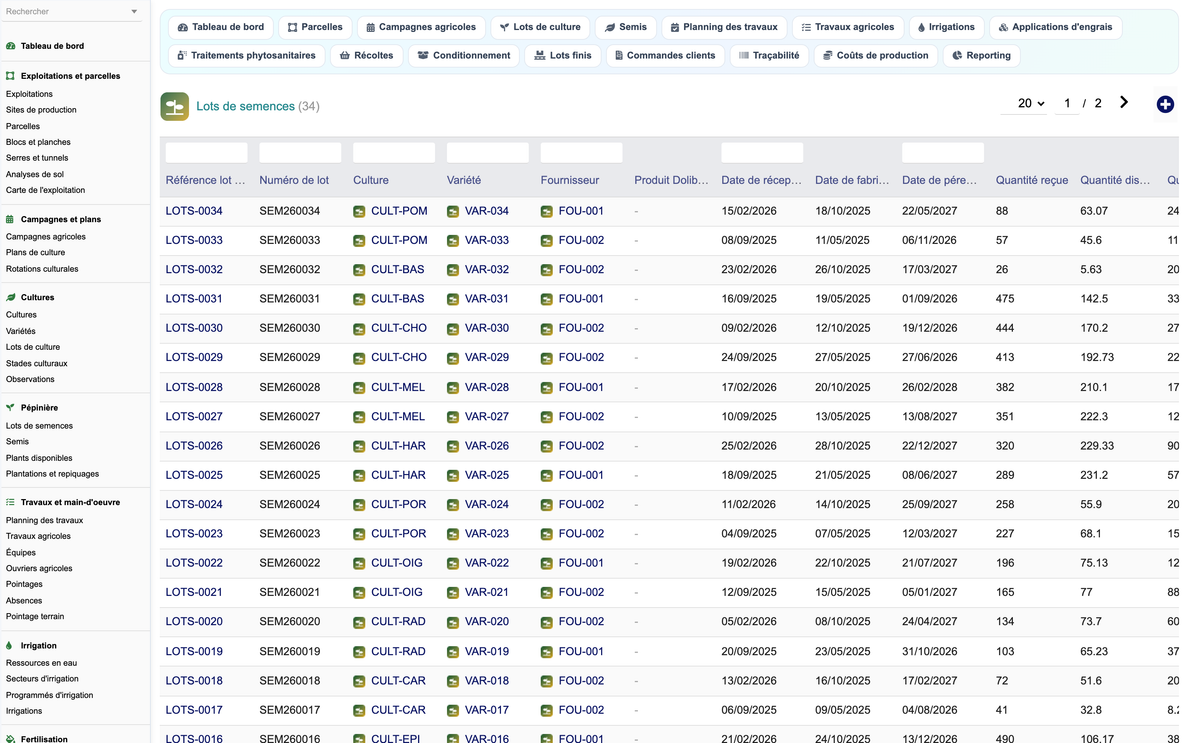Click the Variété column filter field
The width and height of the screenshot is (1200, 743).
point(487,153)
